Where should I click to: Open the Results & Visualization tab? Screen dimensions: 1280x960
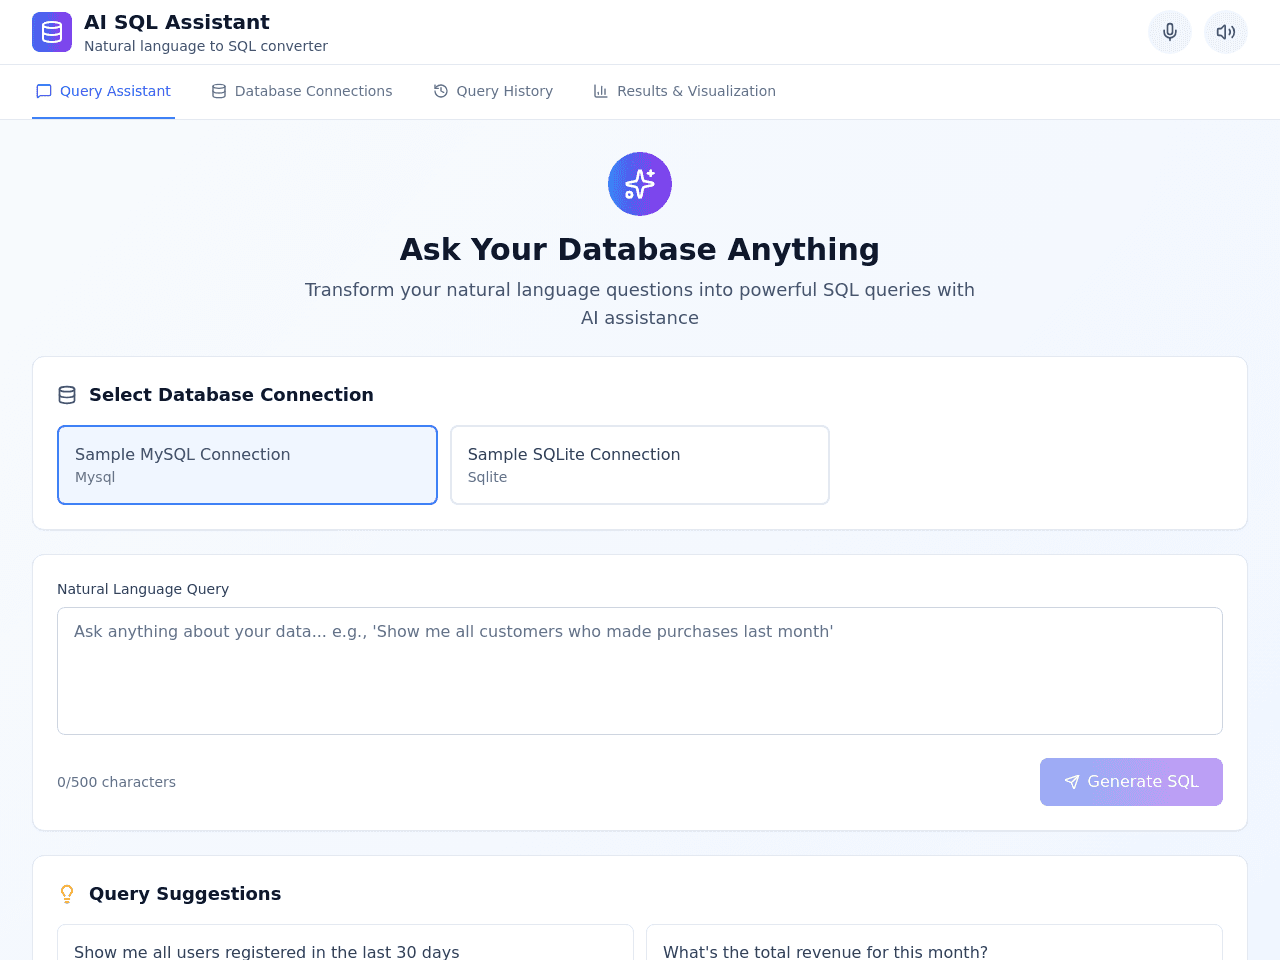tap(685, 91)
